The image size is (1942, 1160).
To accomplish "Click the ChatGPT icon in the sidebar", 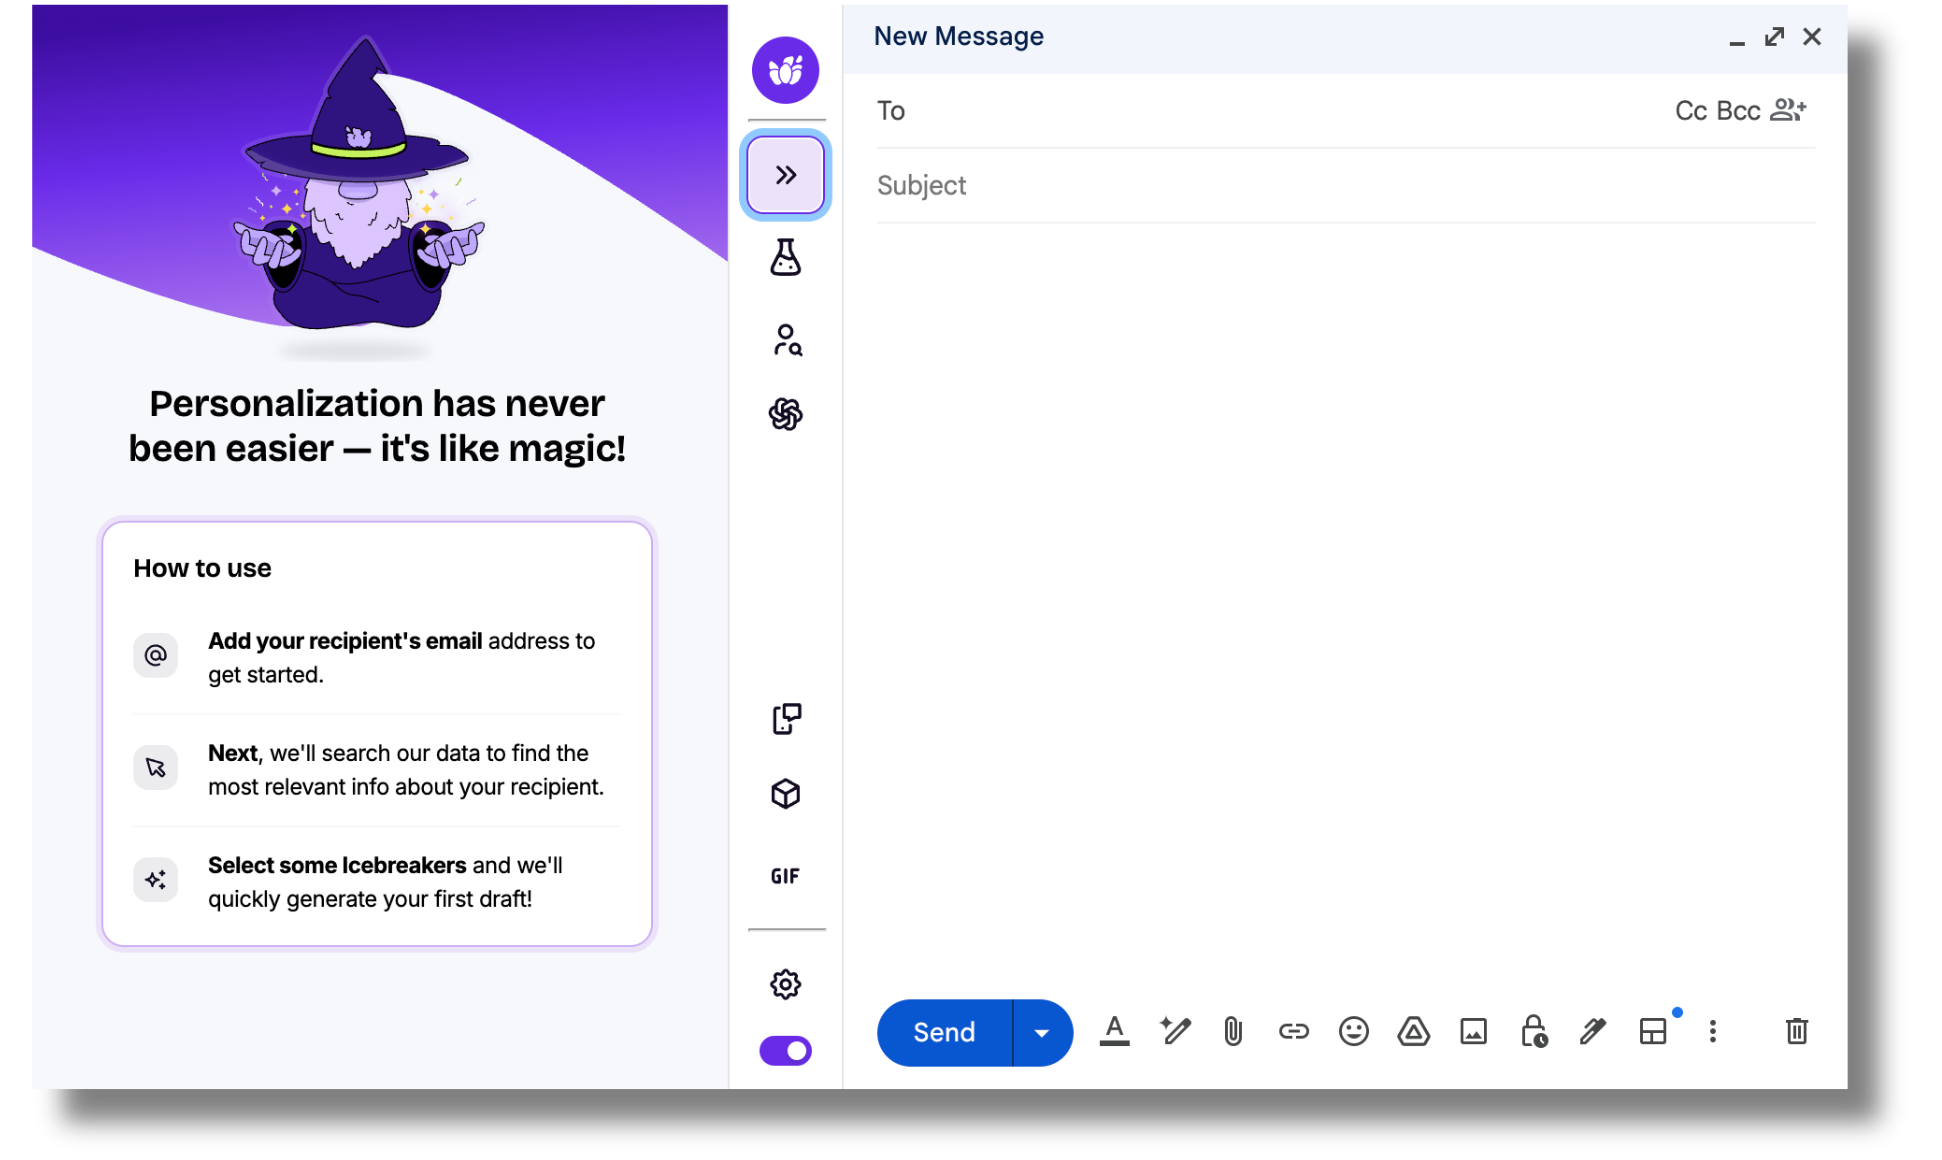I will (x=785, y=414).
